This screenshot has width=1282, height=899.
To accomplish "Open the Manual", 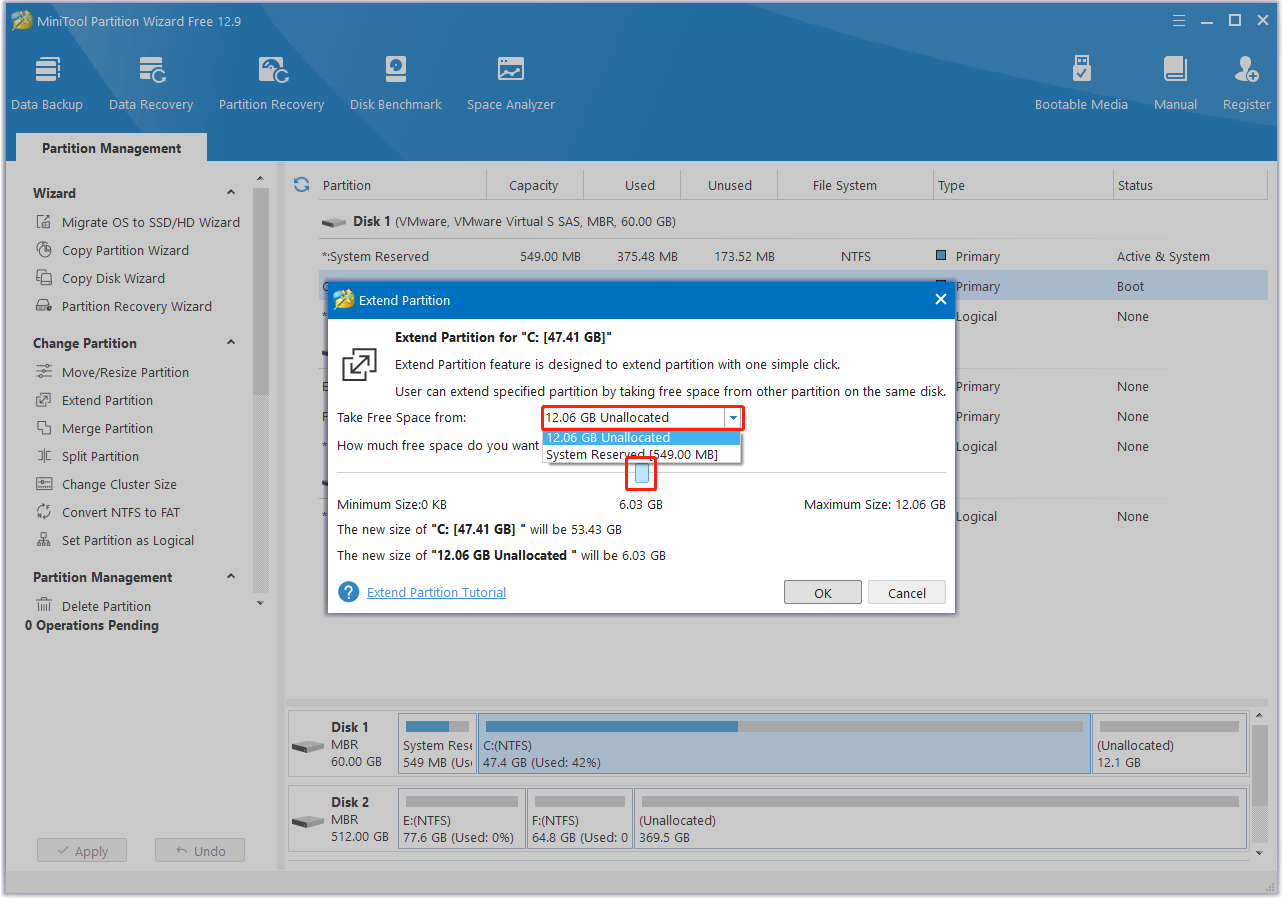I will (1175, 83).
